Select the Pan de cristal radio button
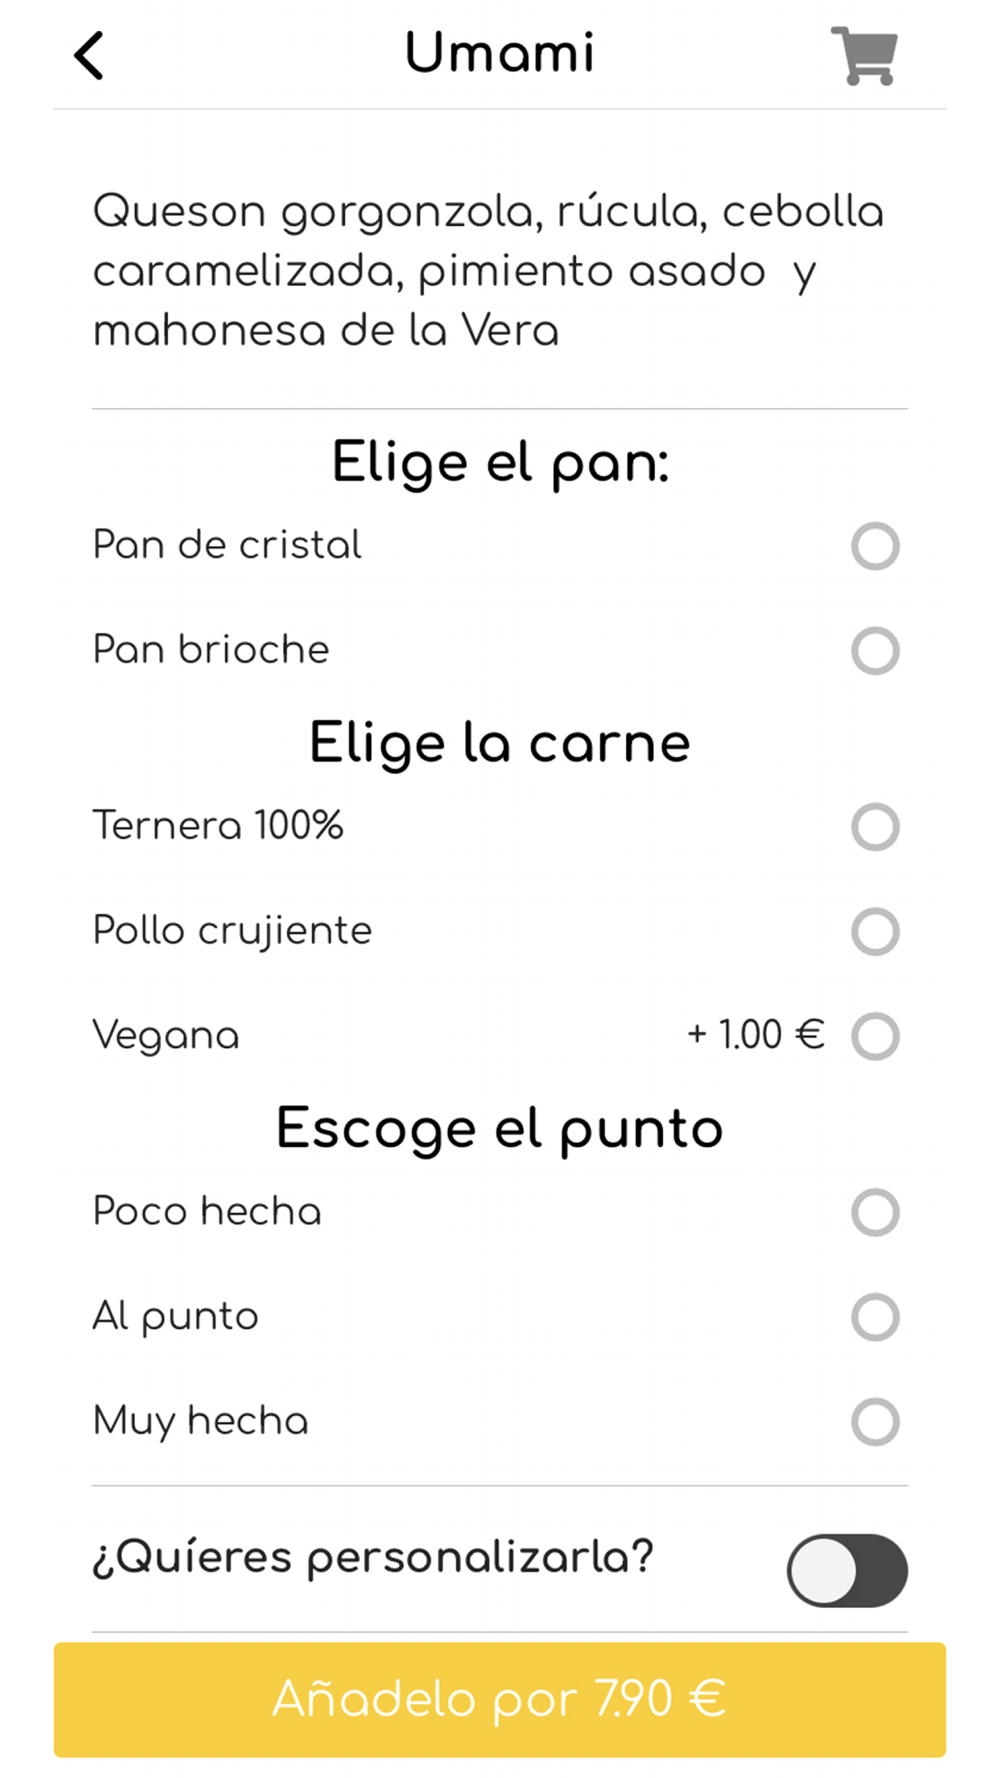This screenshot has width=1000, height=1778. 875,546
